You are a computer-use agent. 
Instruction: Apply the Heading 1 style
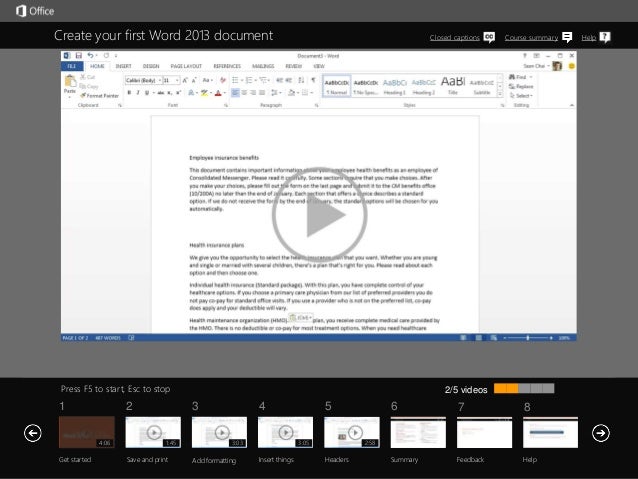coord(394,86)
